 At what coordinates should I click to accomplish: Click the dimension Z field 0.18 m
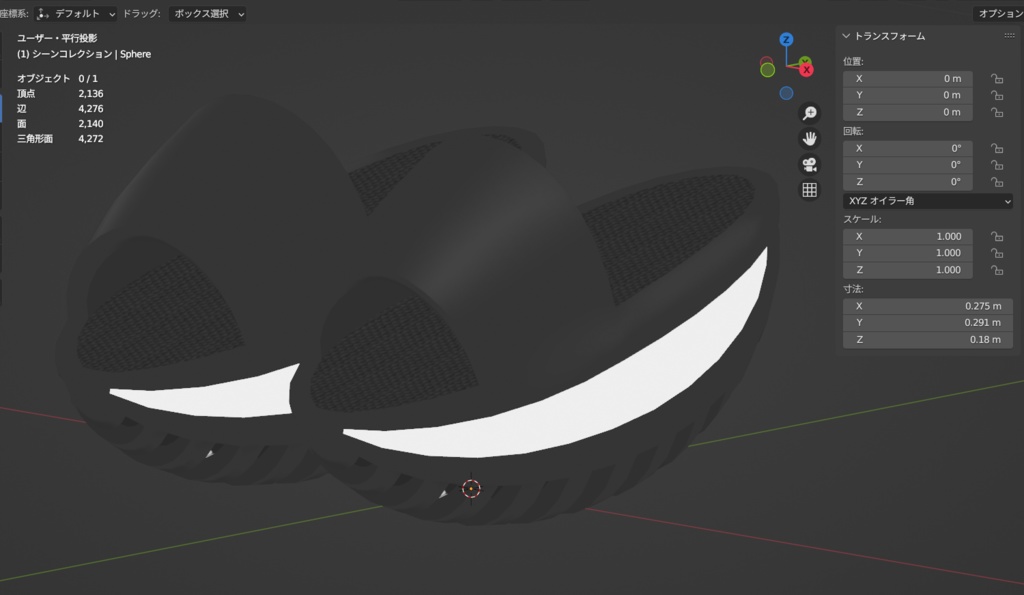[927, 340]
